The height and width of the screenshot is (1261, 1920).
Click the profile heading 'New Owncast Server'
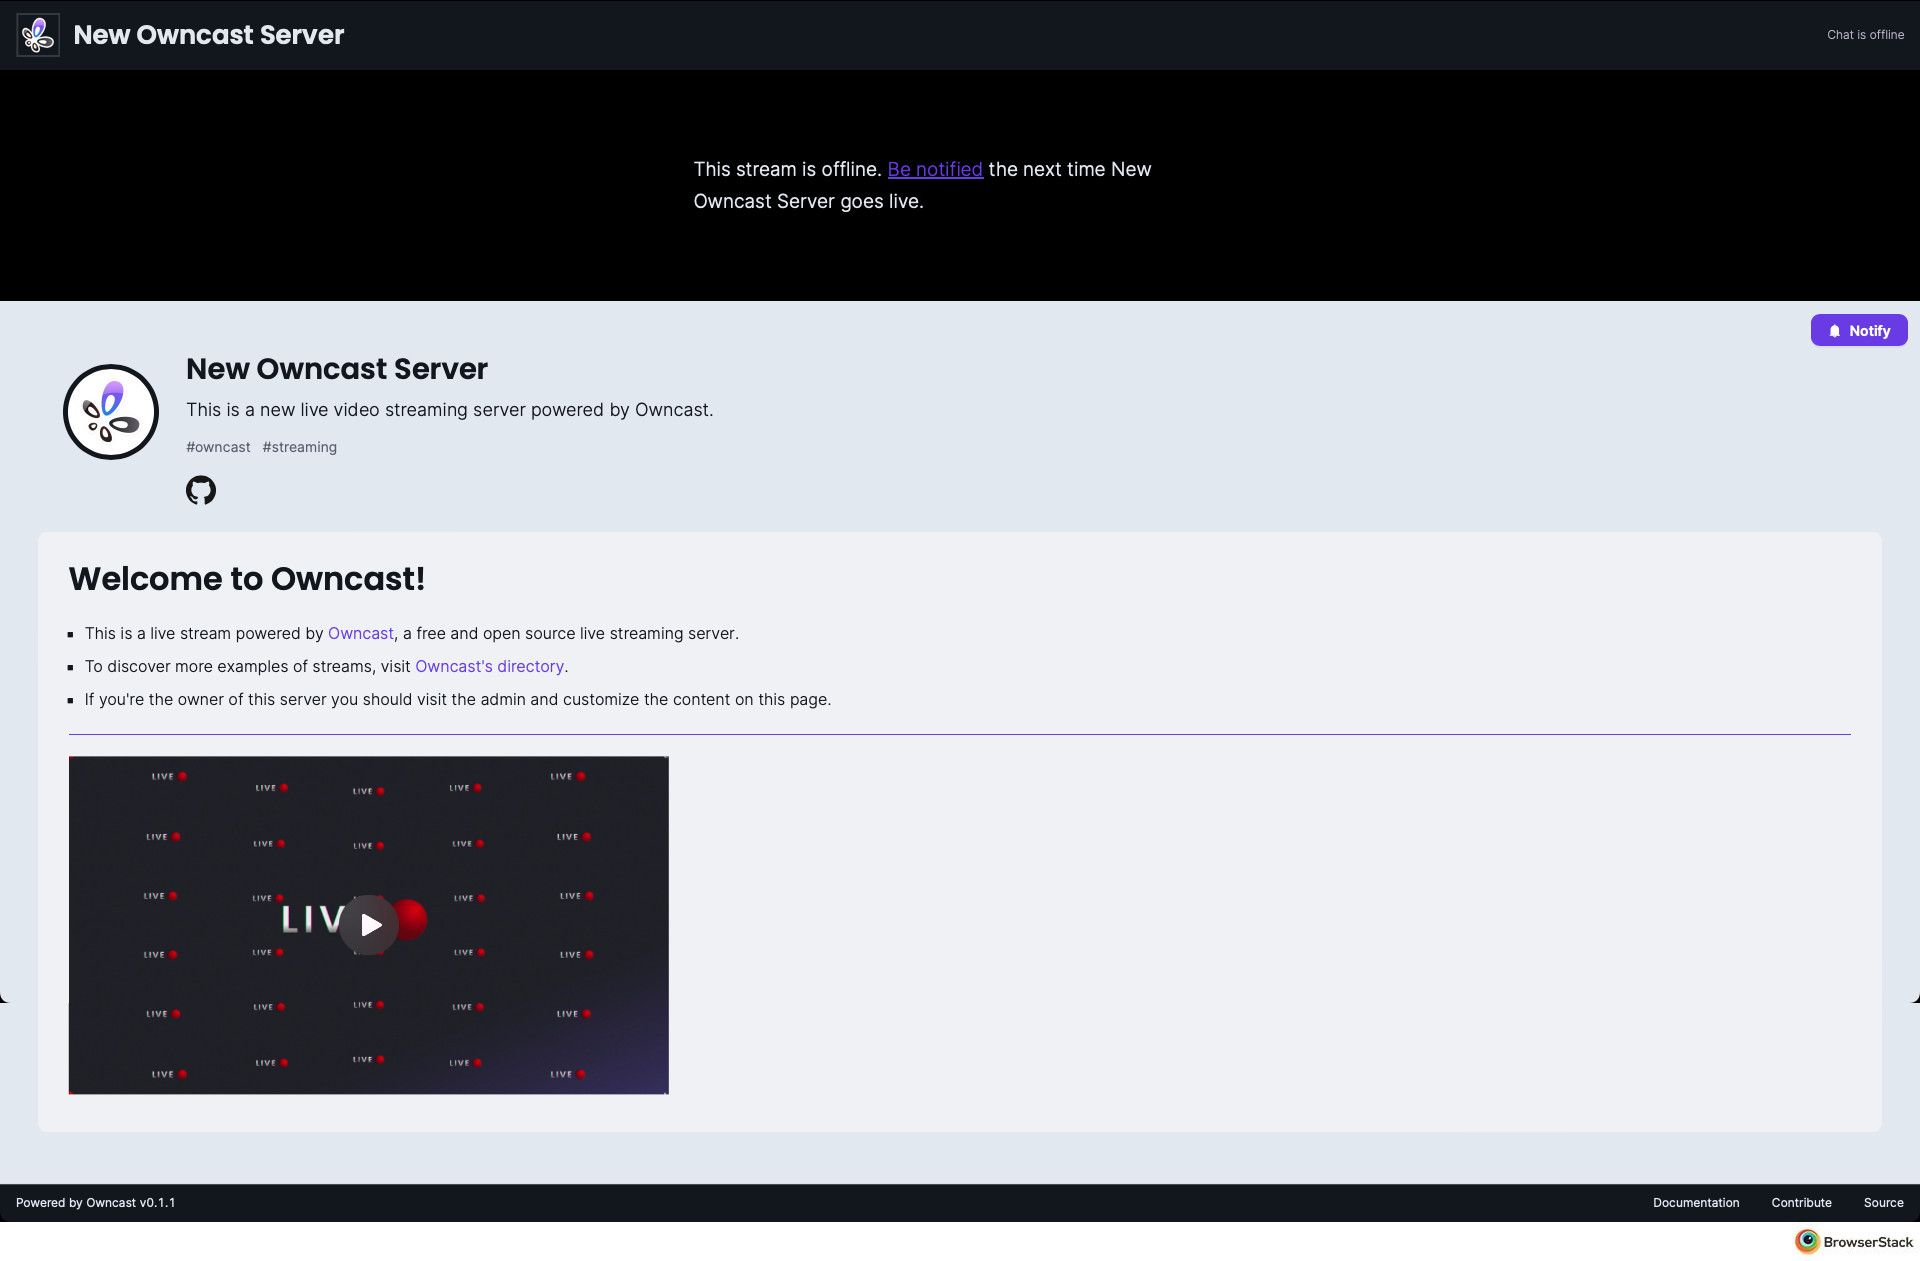tap(337, 369)
